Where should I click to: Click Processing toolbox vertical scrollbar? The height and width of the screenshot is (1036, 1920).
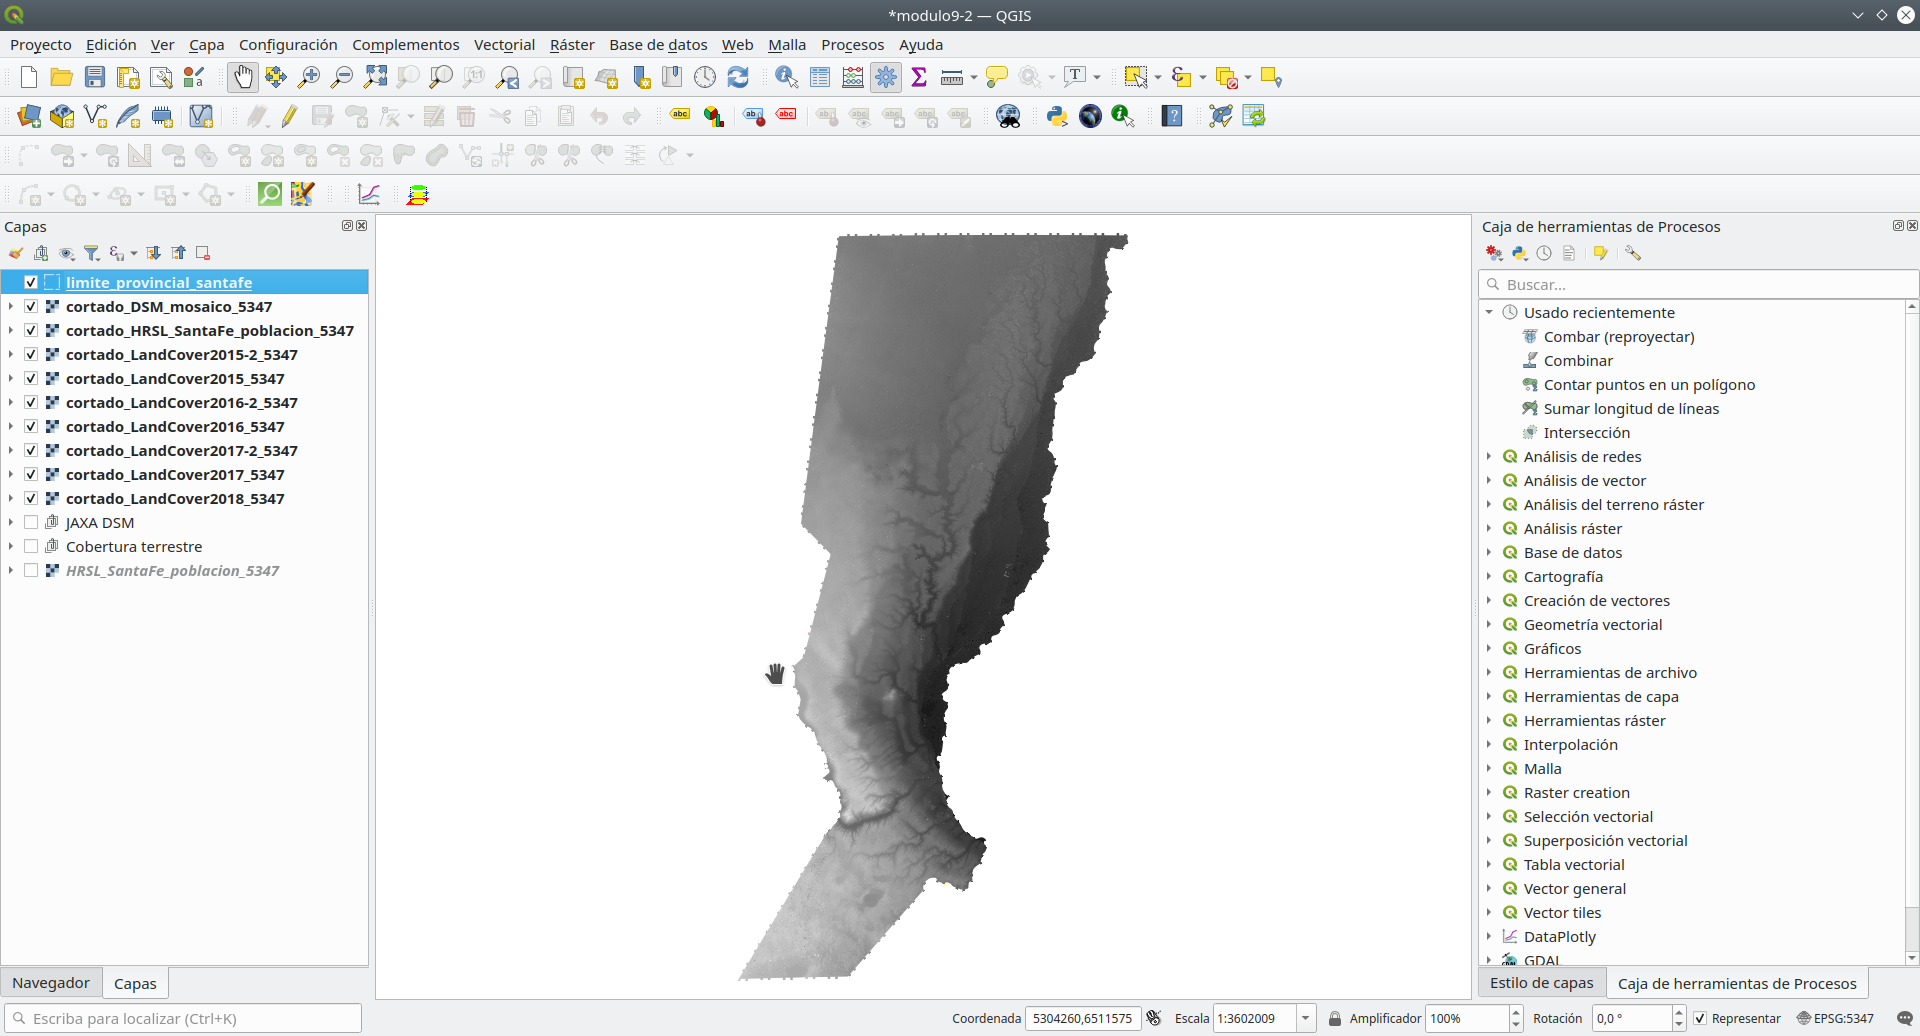(x=1911, y=630)
